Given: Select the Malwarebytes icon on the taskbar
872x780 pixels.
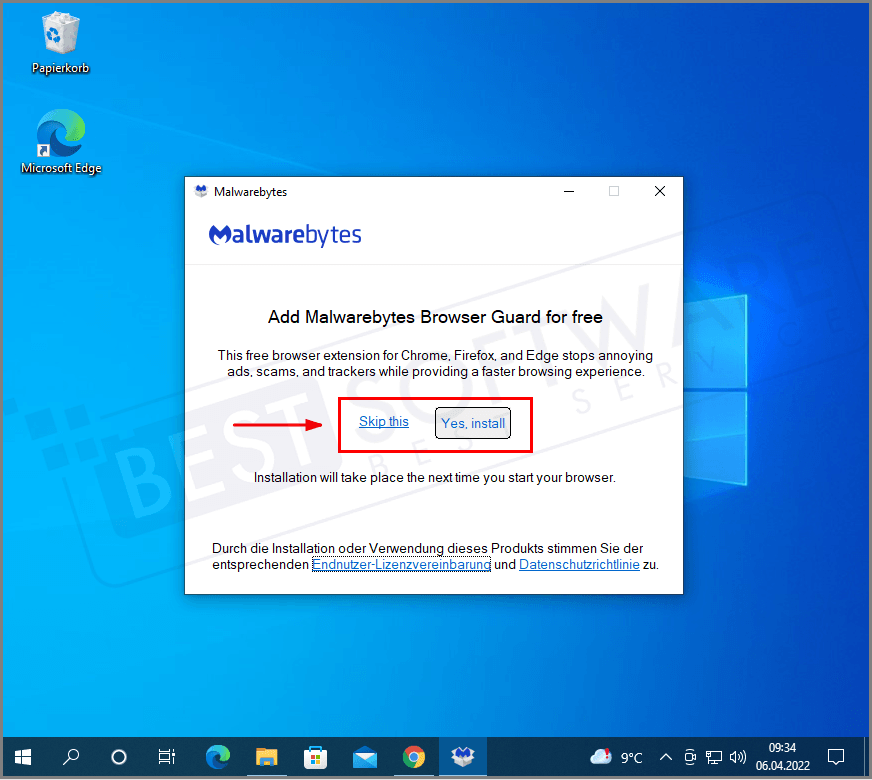Looking at the screenshot, I should [x=462, y=757].
